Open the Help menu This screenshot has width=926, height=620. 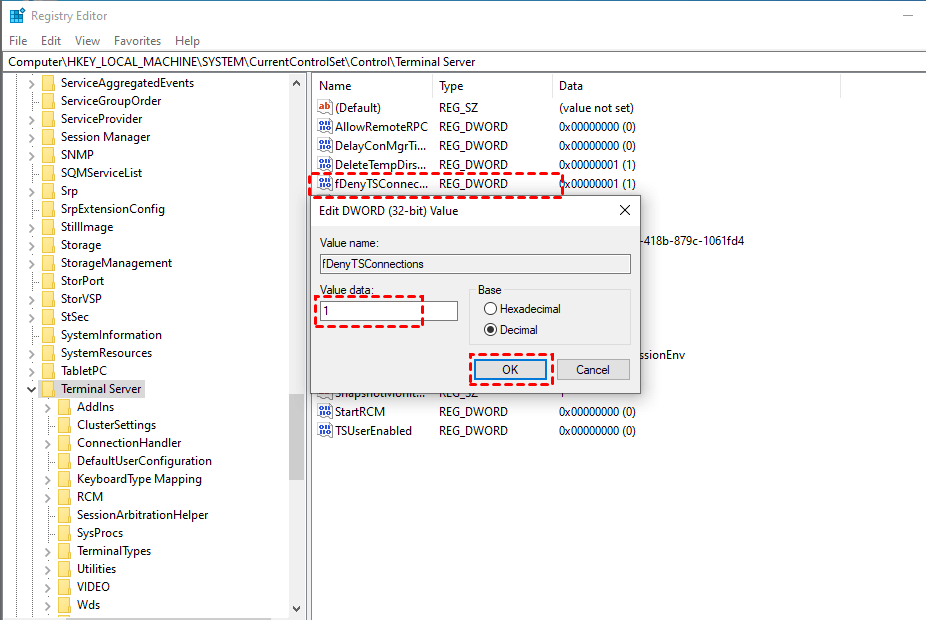click(x=187, y=41)
